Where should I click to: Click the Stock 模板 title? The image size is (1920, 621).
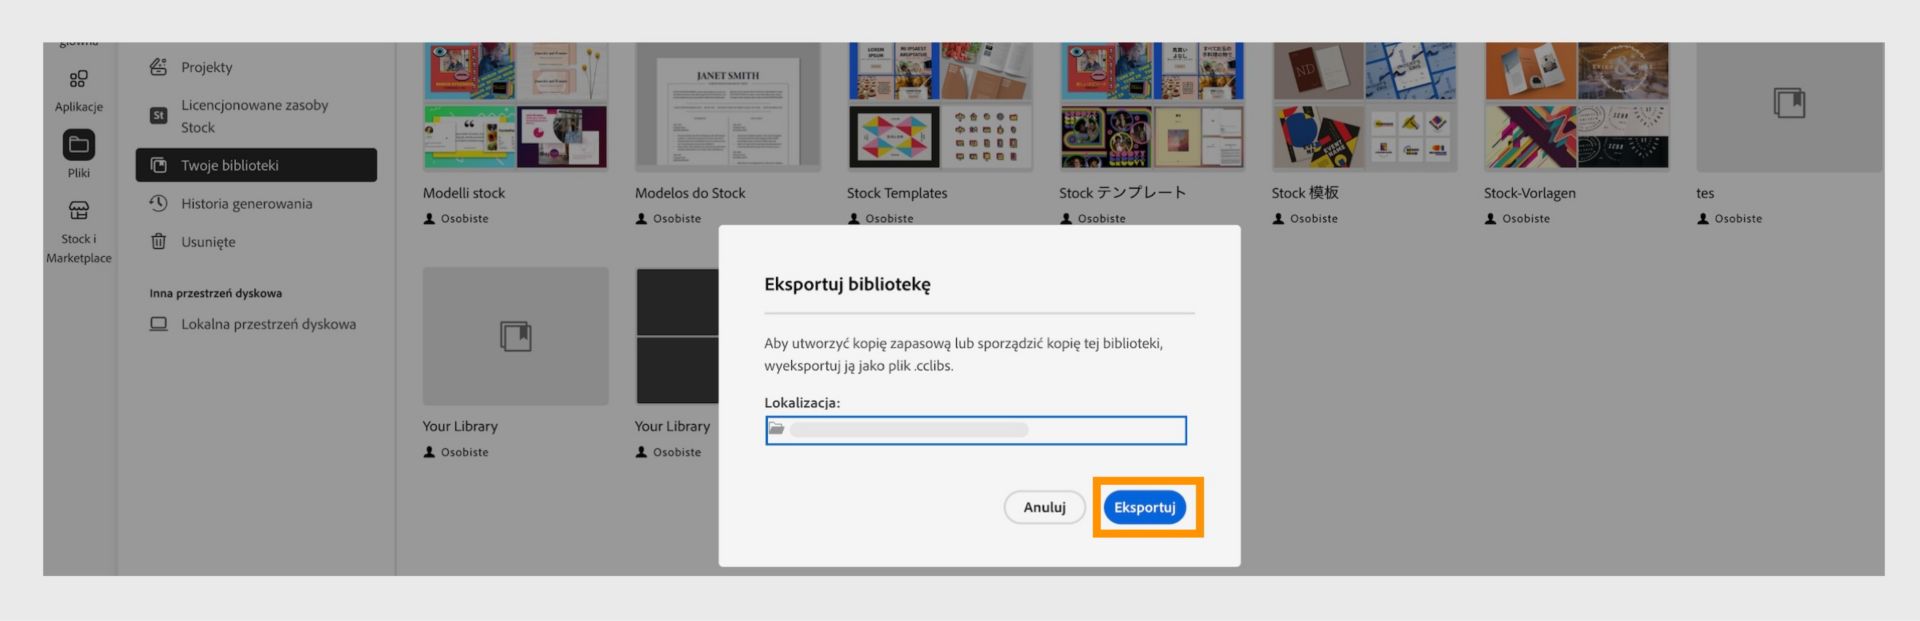click(x=1305, y=193)
